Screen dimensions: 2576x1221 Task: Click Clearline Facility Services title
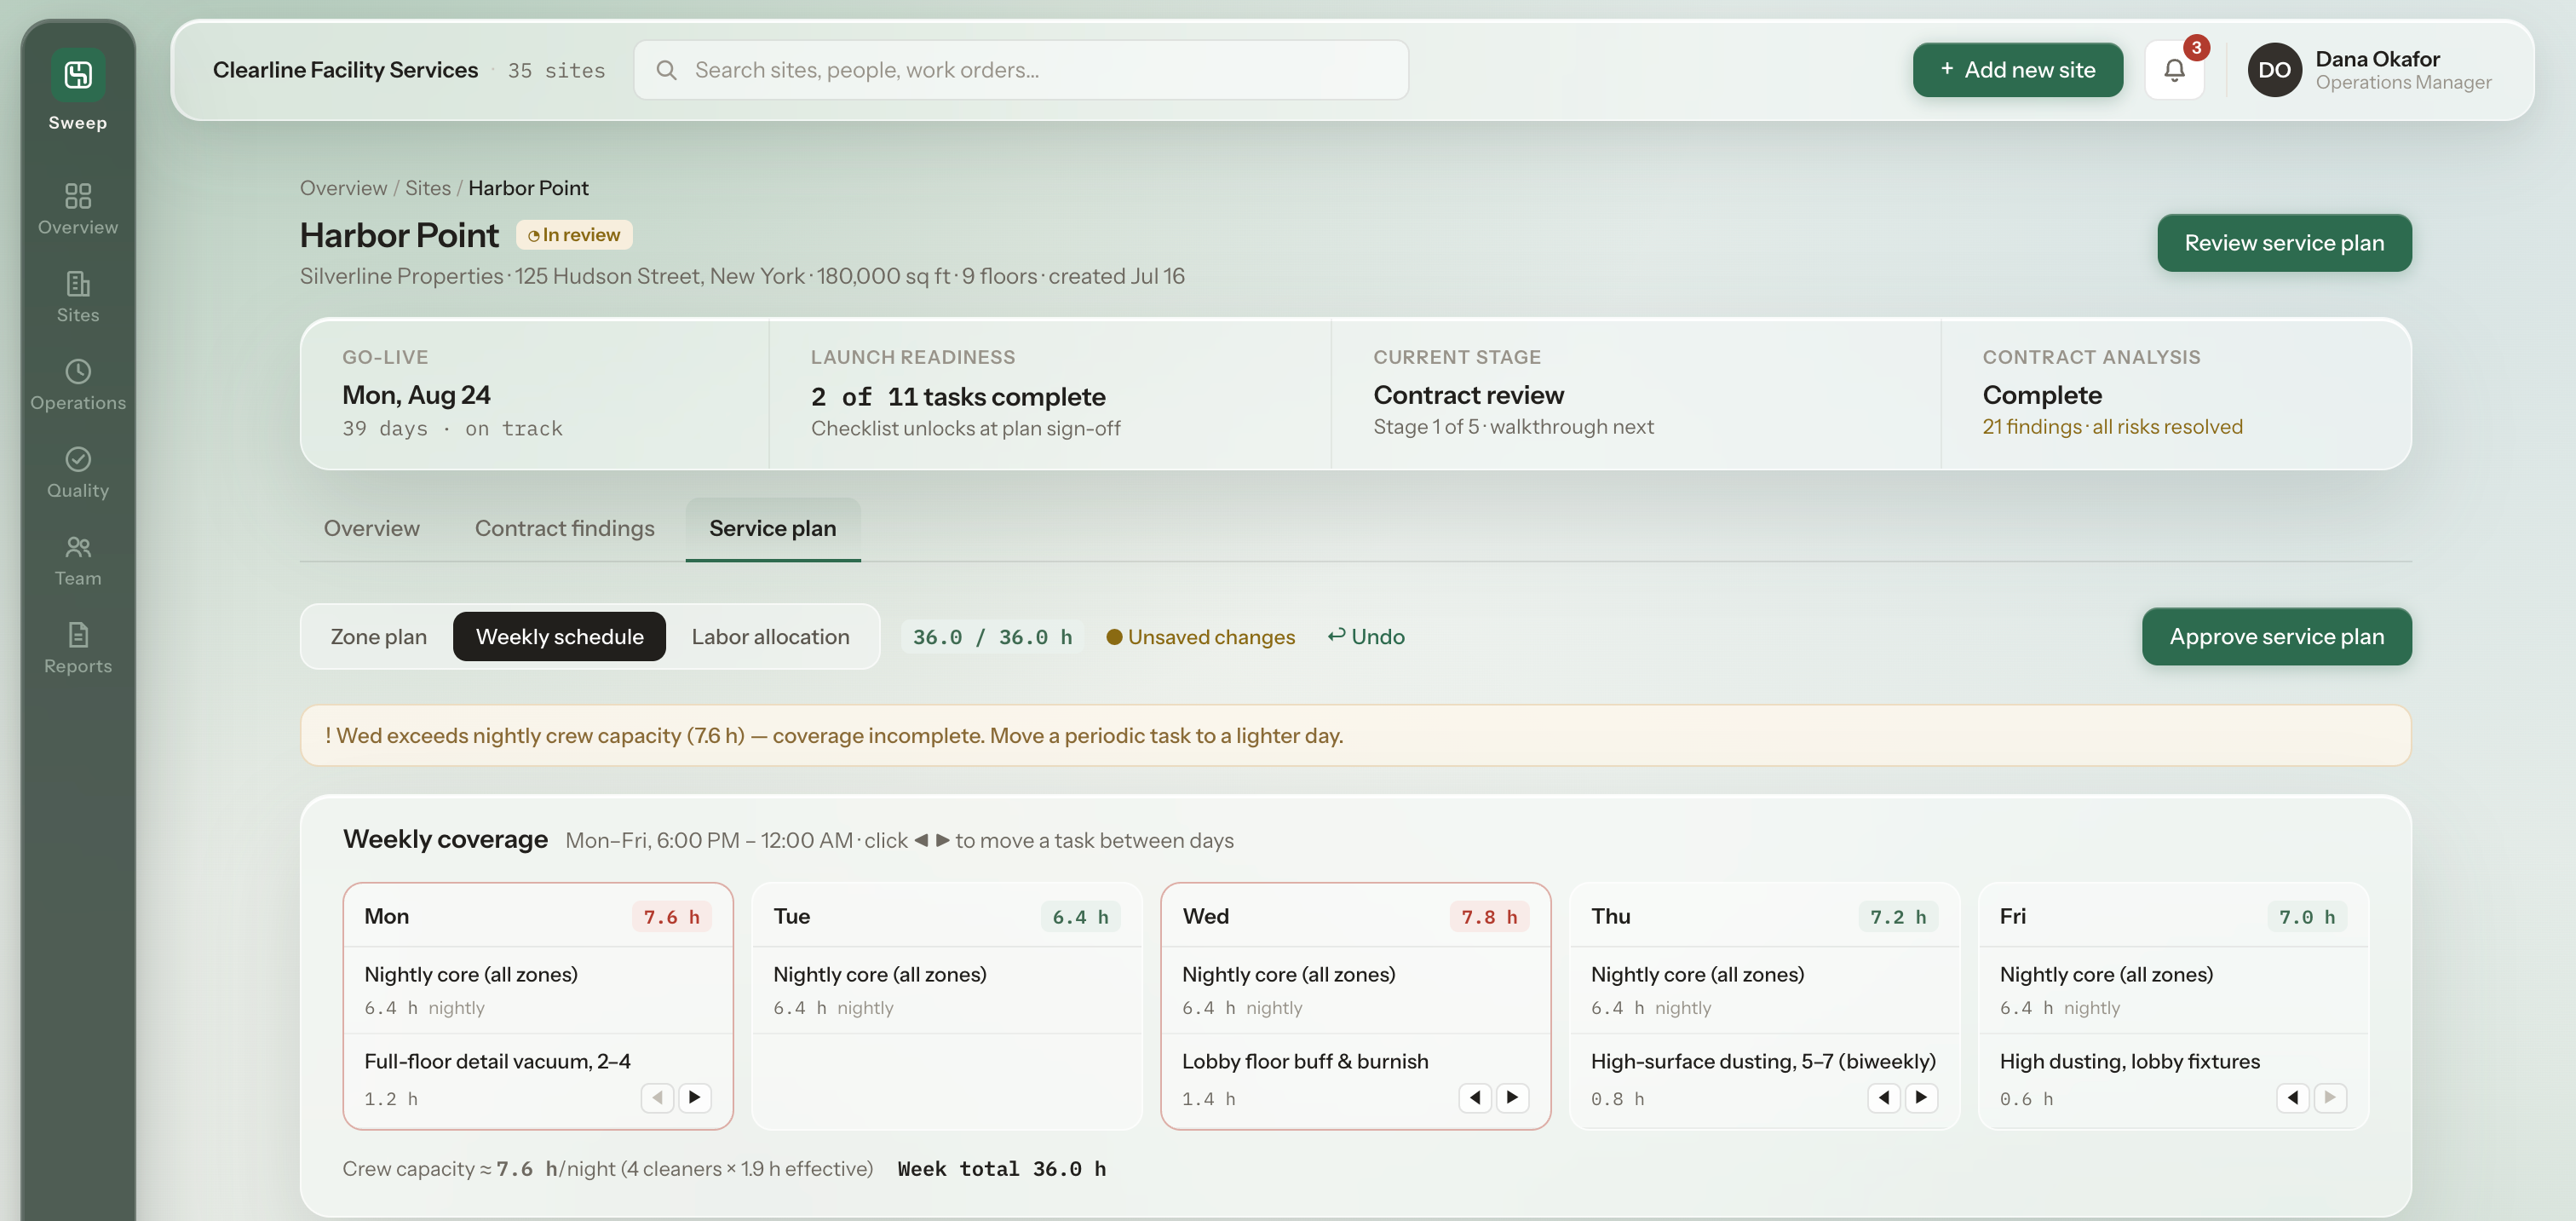pos(345,70)
